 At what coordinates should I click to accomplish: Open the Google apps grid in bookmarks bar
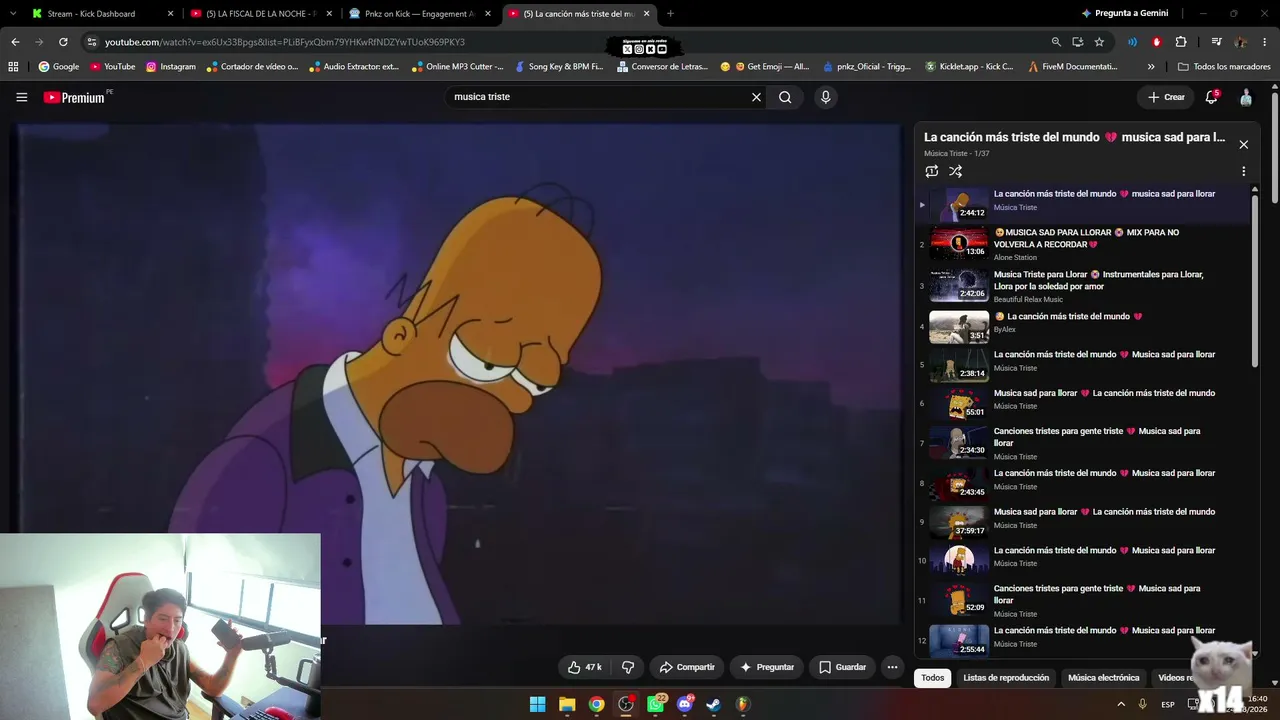tap(13, 67)
